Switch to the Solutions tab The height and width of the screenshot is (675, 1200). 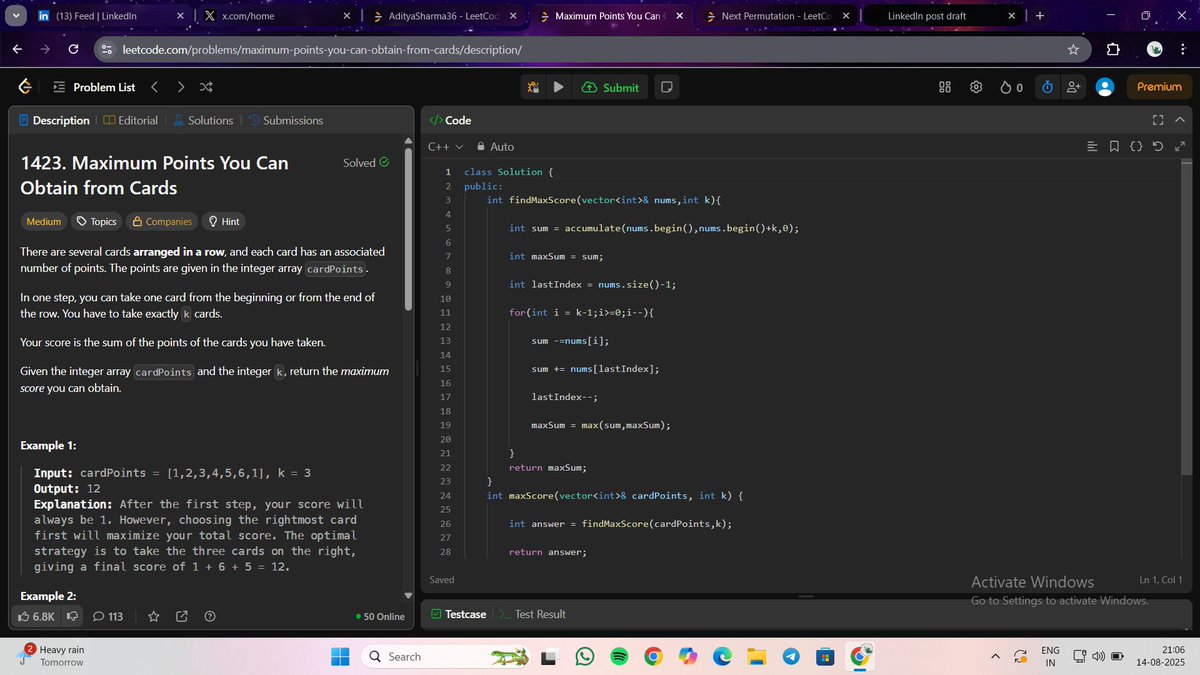tap(203, 120)
